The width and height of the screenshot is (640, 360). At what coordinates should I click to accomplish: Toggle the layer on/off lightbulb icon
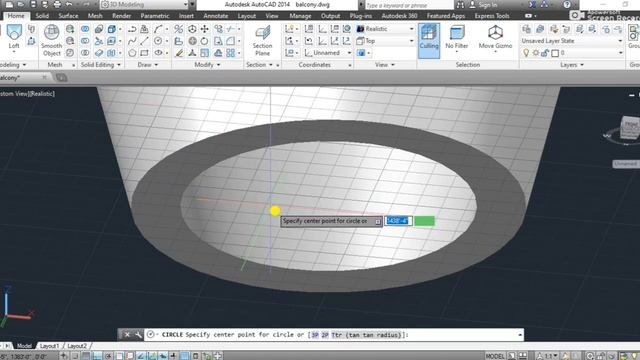pyautogui.click(x=526, y=53)
